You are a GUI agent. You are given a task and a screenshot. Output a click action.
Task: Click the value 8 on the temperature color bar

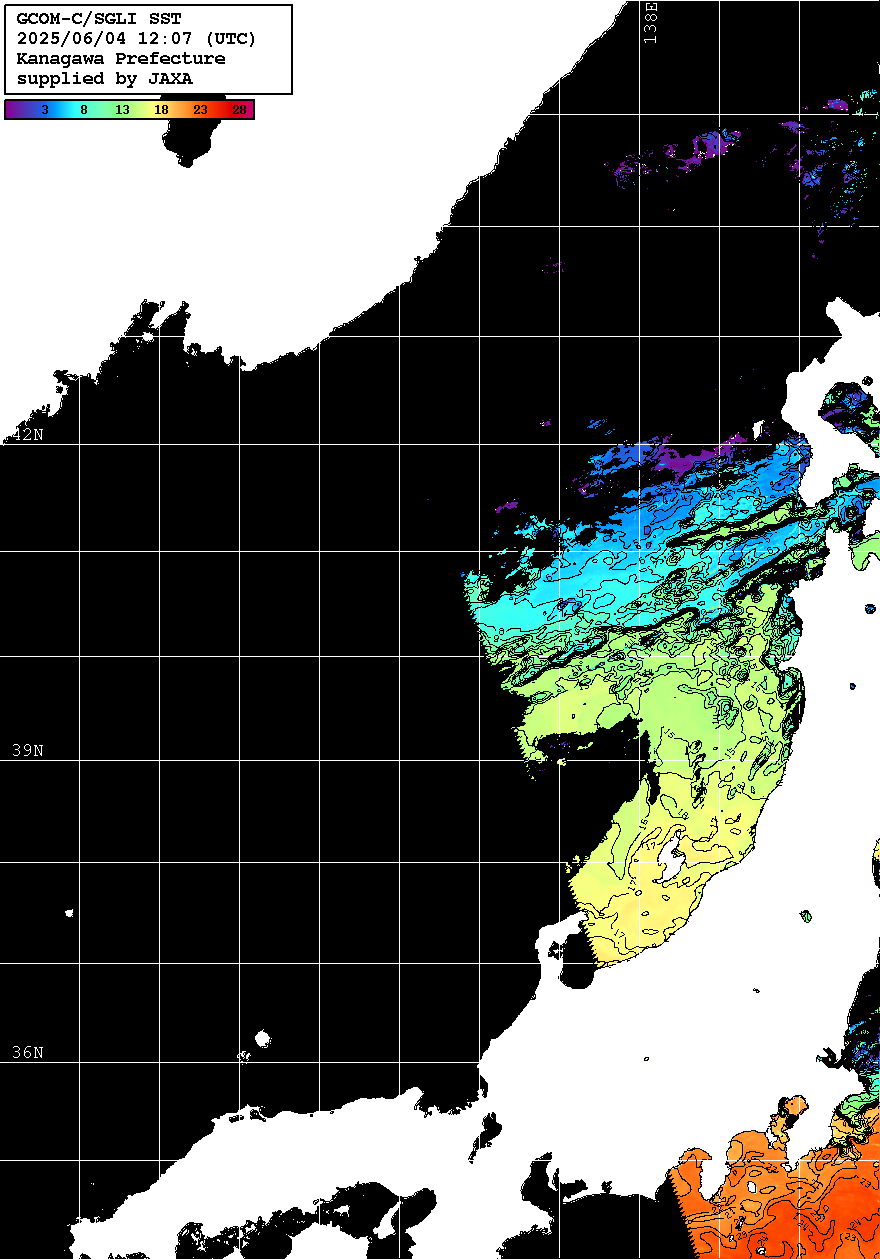(84, 110)
